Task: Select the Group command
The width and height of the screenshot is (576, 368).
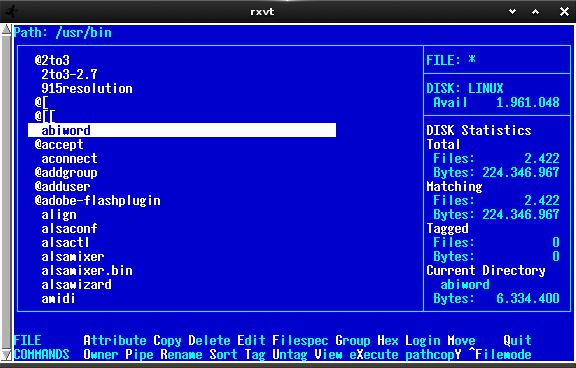Action: coord(353,340)
